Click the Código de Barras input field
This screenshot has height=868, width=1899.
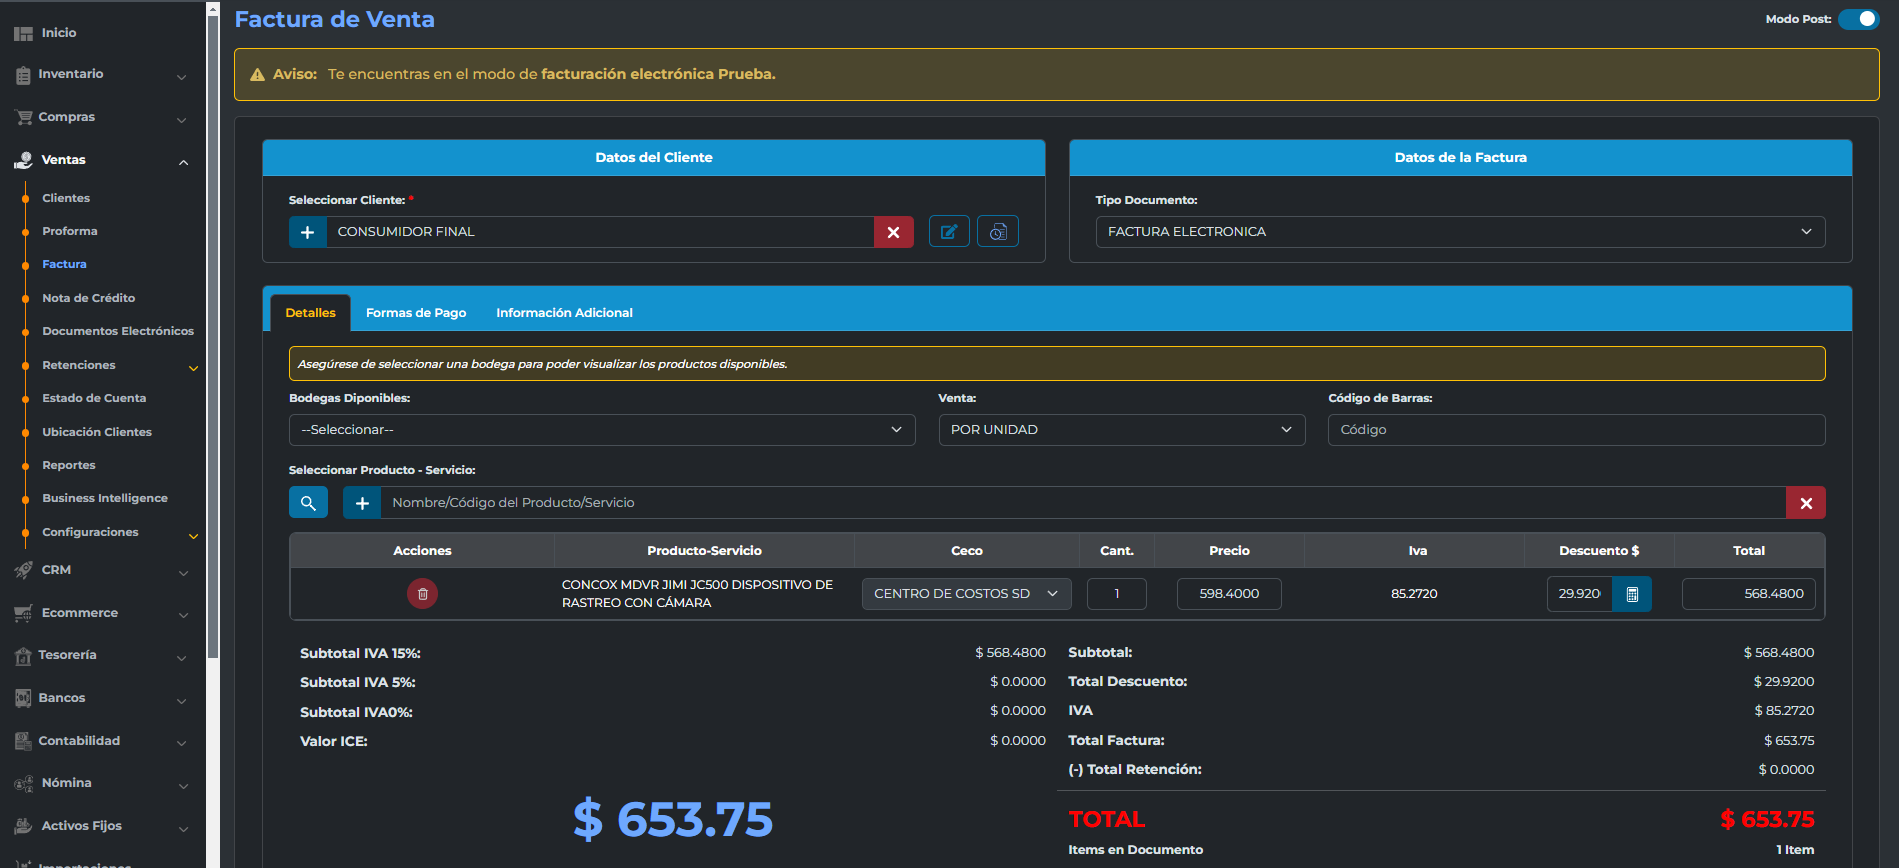coord(1575,430)
